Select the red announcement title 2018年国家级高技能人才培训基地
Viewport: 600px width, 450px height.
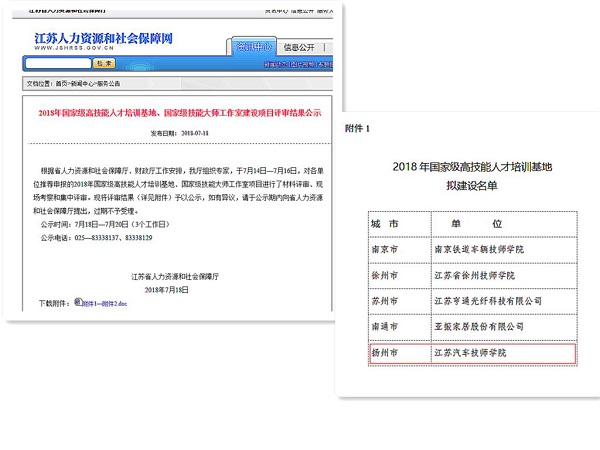pyautogui.click(x=179, y=113)
